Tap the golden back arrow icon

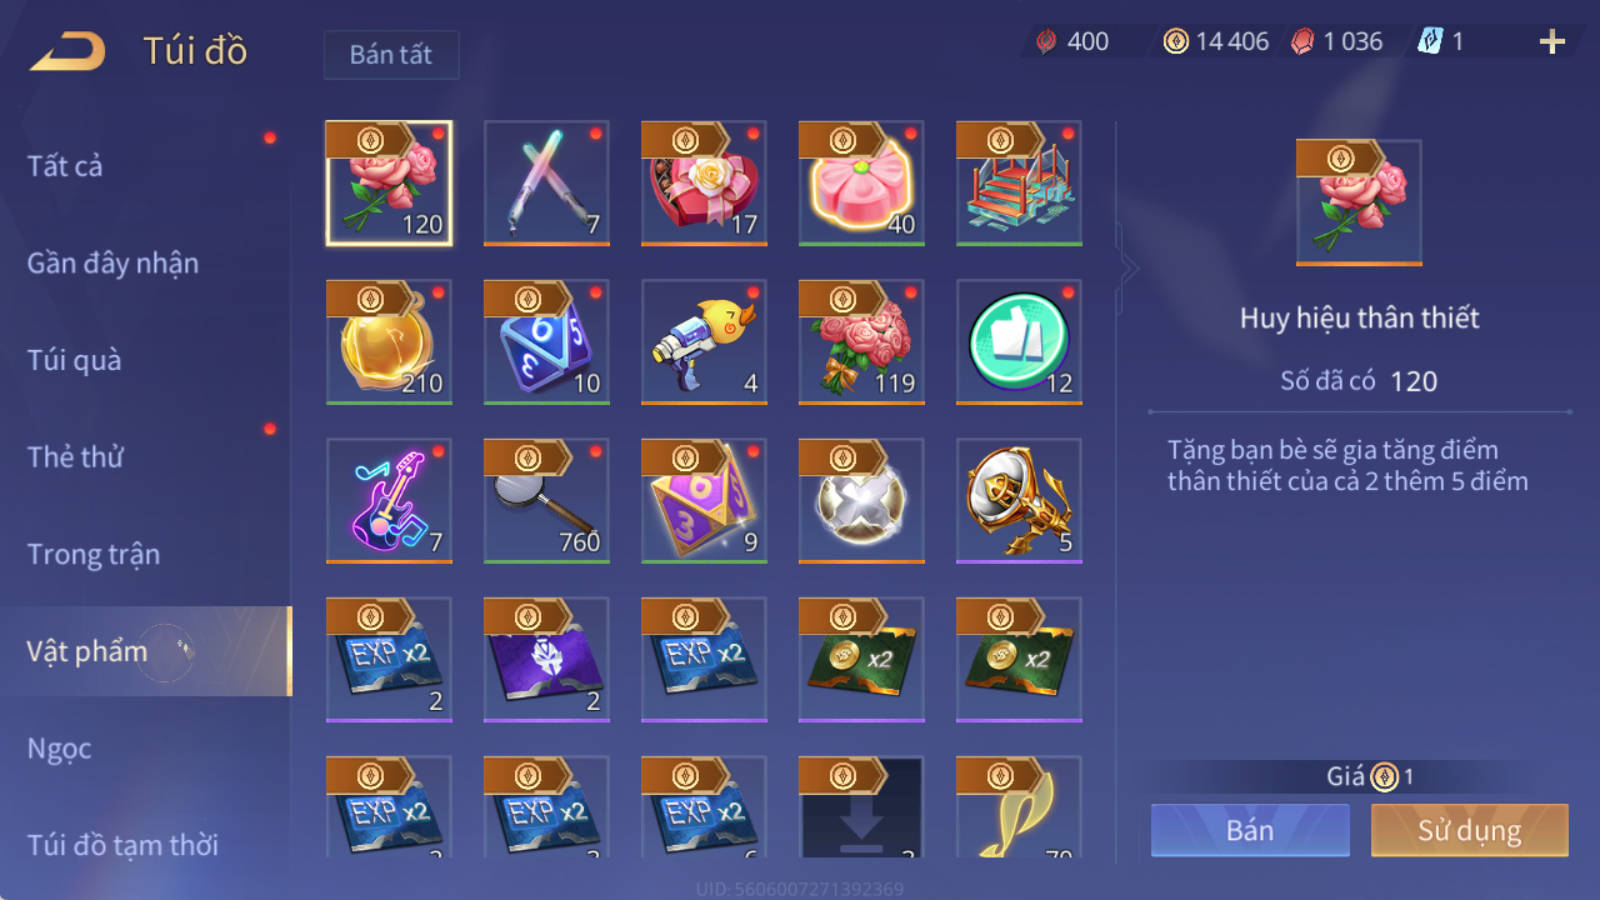[x=68, y=51]
